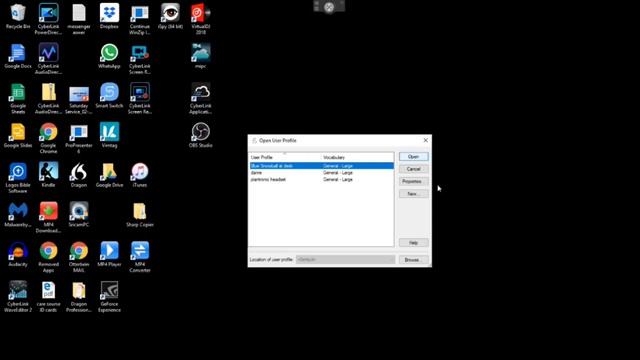Open the Google Drive shortcut

click(109, 175)
